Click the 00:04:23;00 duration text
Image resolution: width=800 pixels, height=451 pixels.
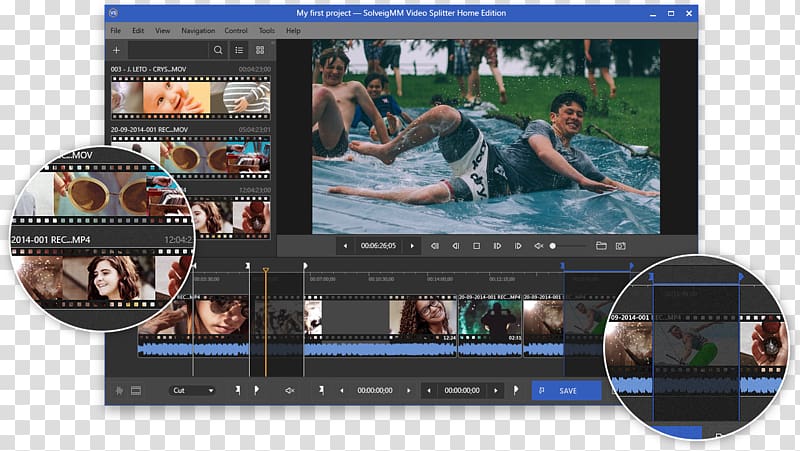(x=255, y=69)
